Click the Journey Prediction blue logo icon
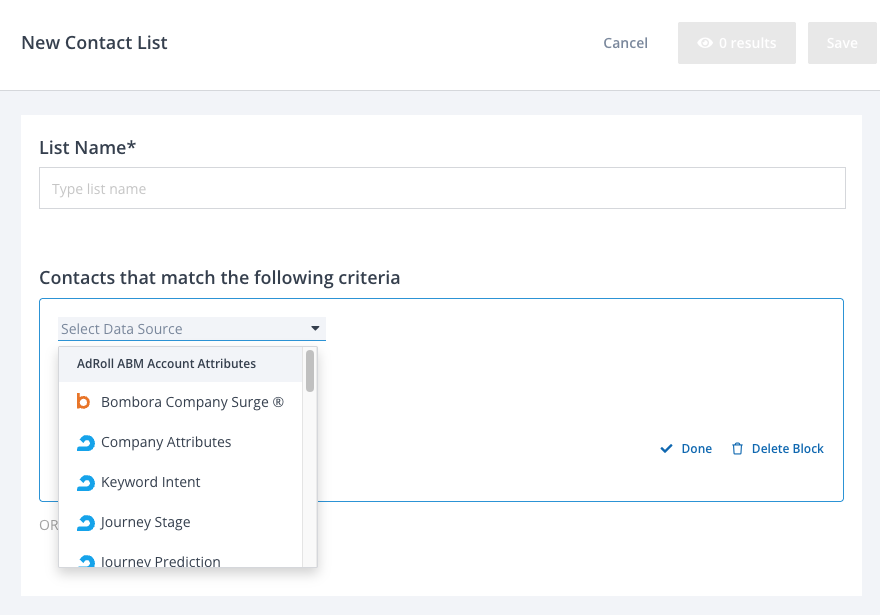880x615 pixels. pyautogui.click(x=85, y=561)
